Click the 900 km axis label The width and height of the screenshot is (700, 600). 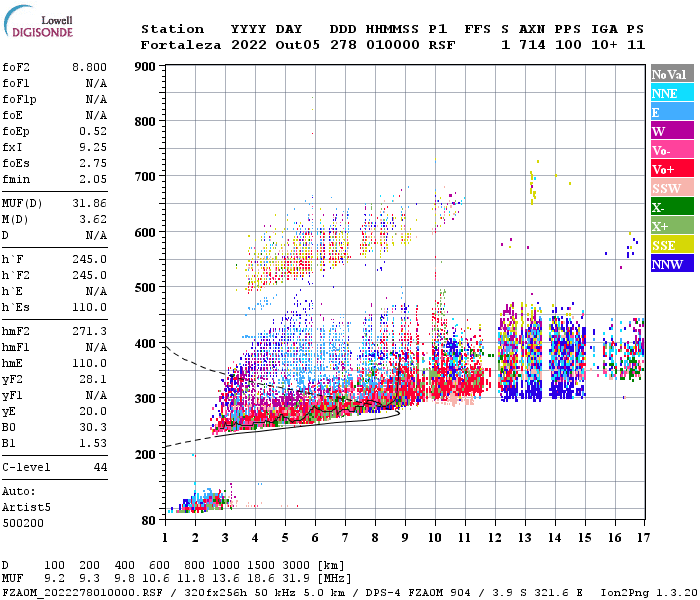[145, 67]
